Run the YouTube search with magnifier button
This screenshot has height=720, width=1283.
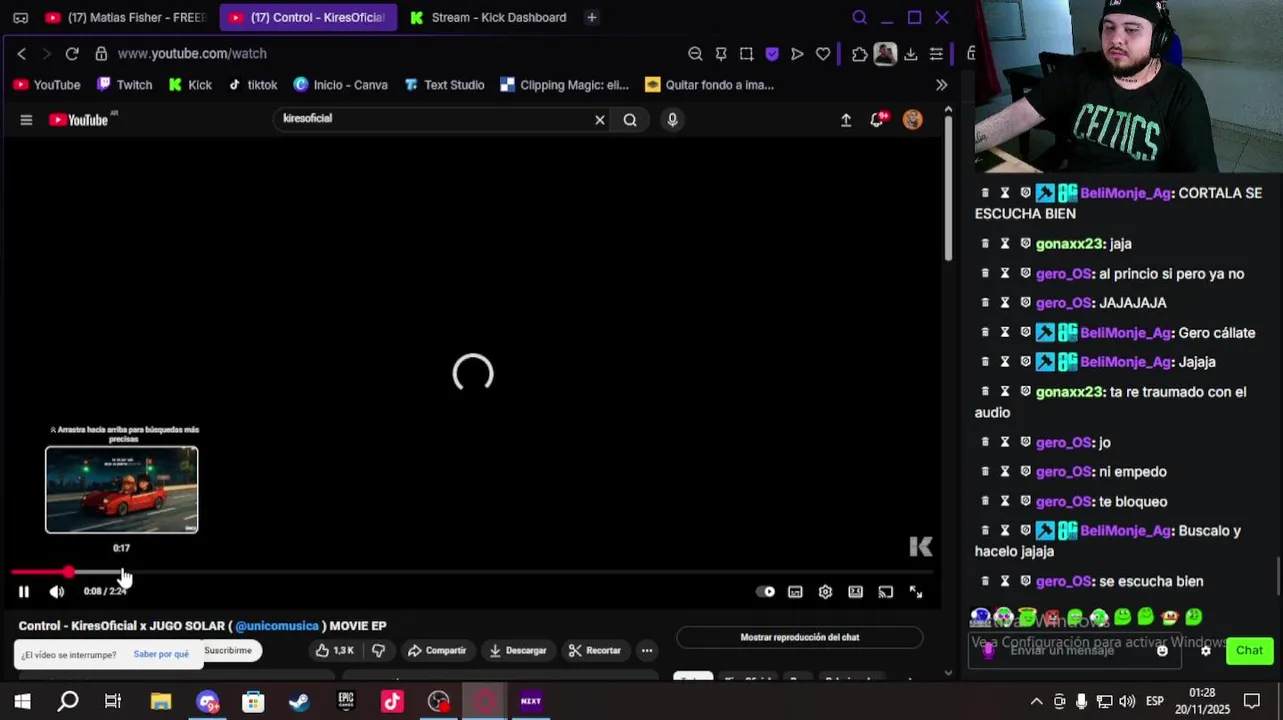pyautogui.click(x=630, y=120)
